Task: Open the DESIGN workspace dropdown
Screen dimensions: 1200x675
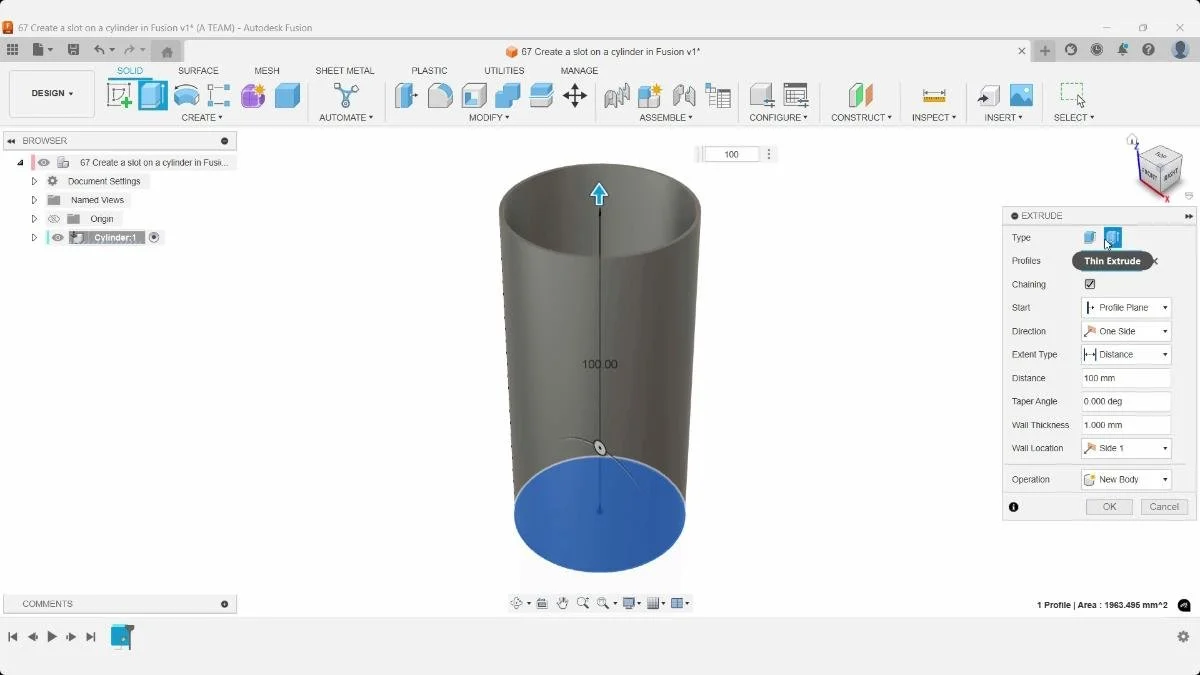Action: [x=52, y=94]
